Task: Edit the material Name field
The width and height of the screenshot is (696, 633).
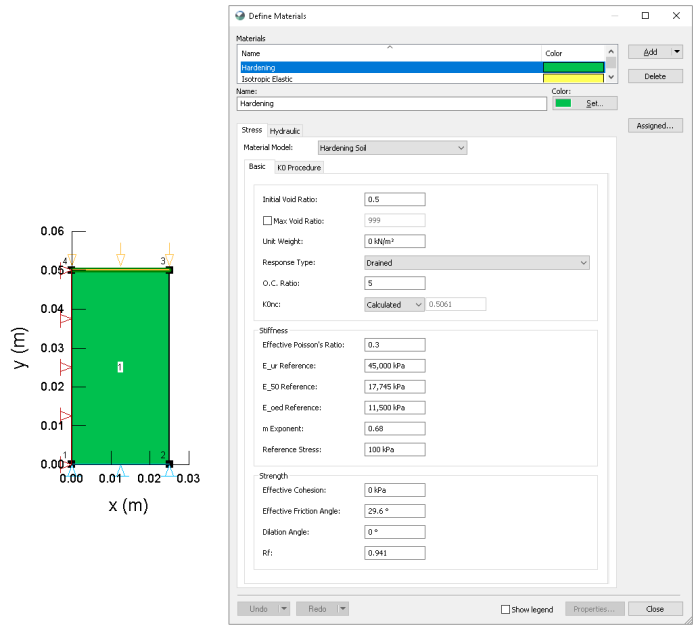Action: (x=392, y=103)
